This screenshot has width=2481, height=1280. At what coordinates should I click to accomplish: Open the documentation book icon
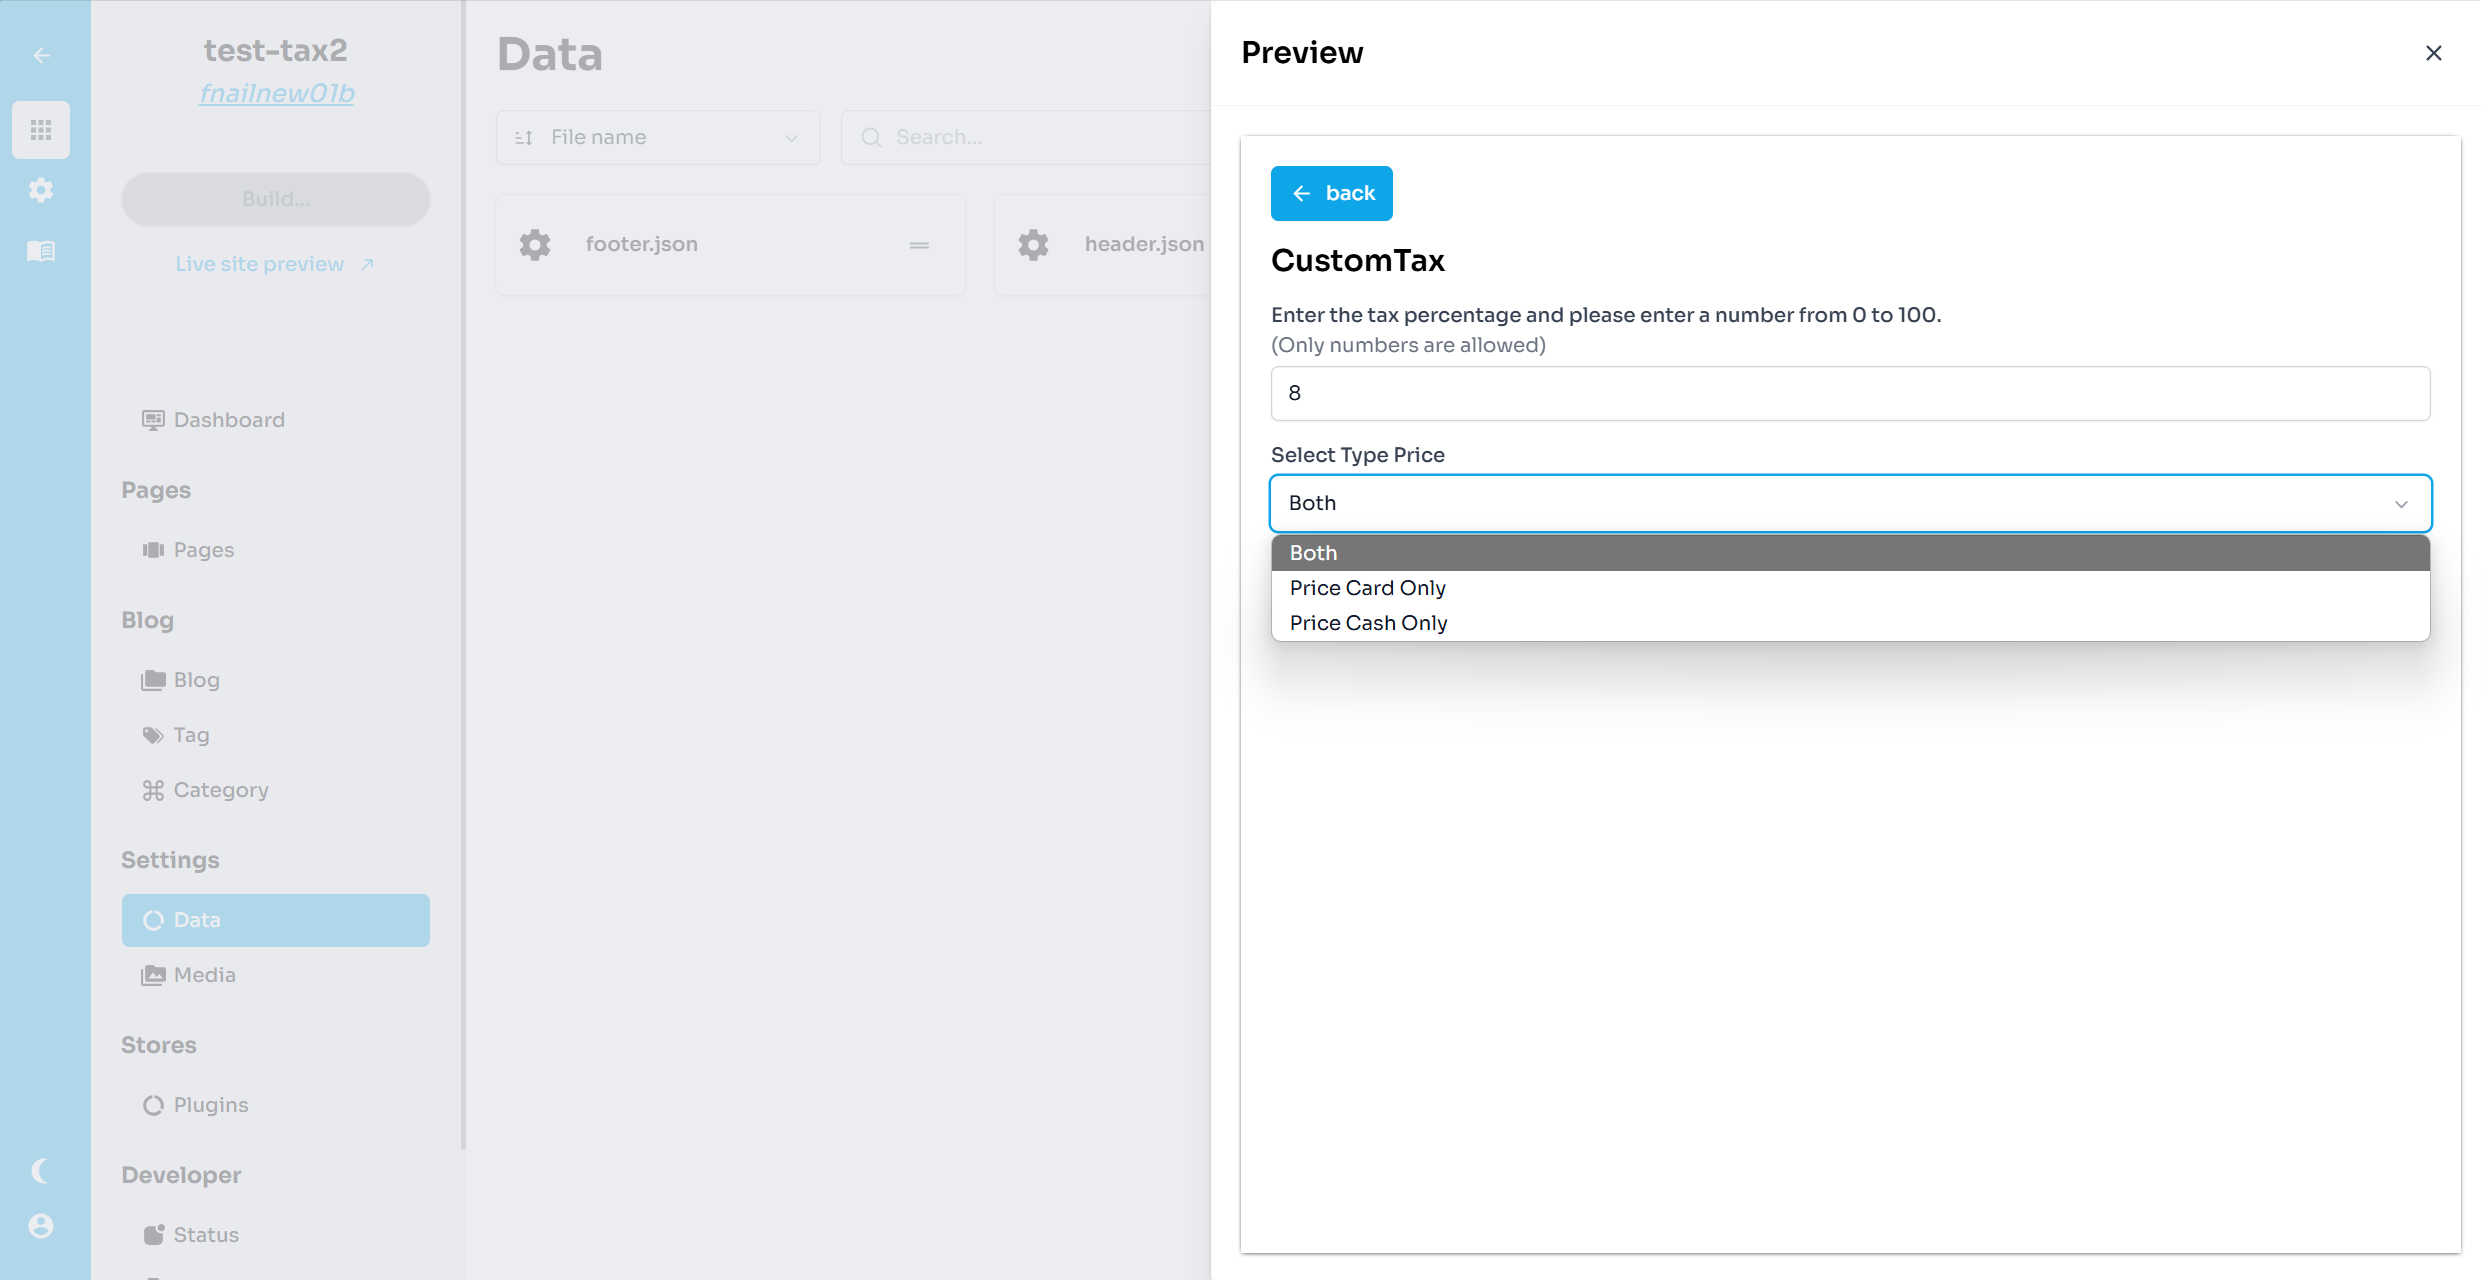[x=41, y=251]
